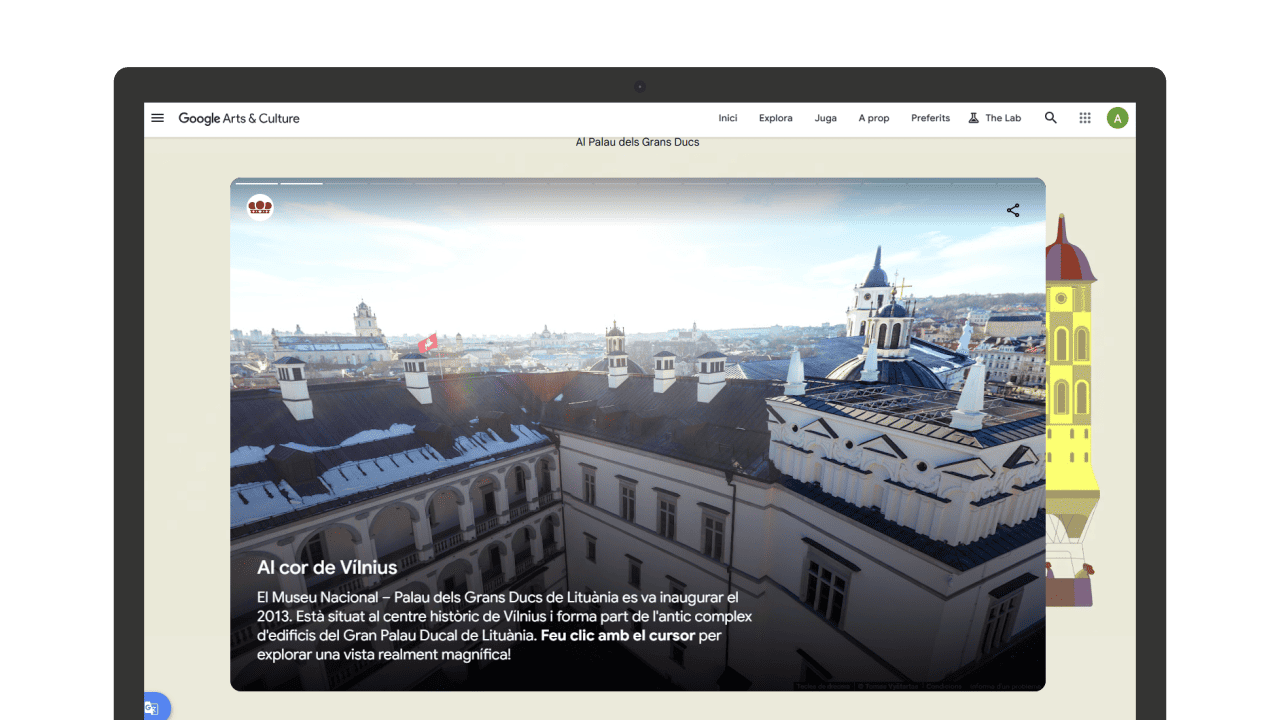Open Google Translate from the bottom corner
The width and height of the screenshot is (1280, 720).
point(151,707)
